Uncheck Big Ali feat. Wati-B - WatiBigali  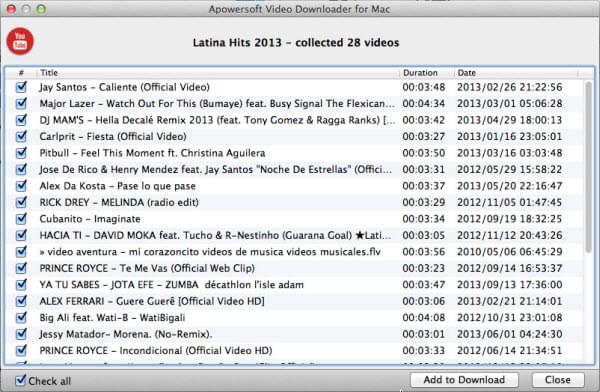pyautogui.click(x=21, y=318)
